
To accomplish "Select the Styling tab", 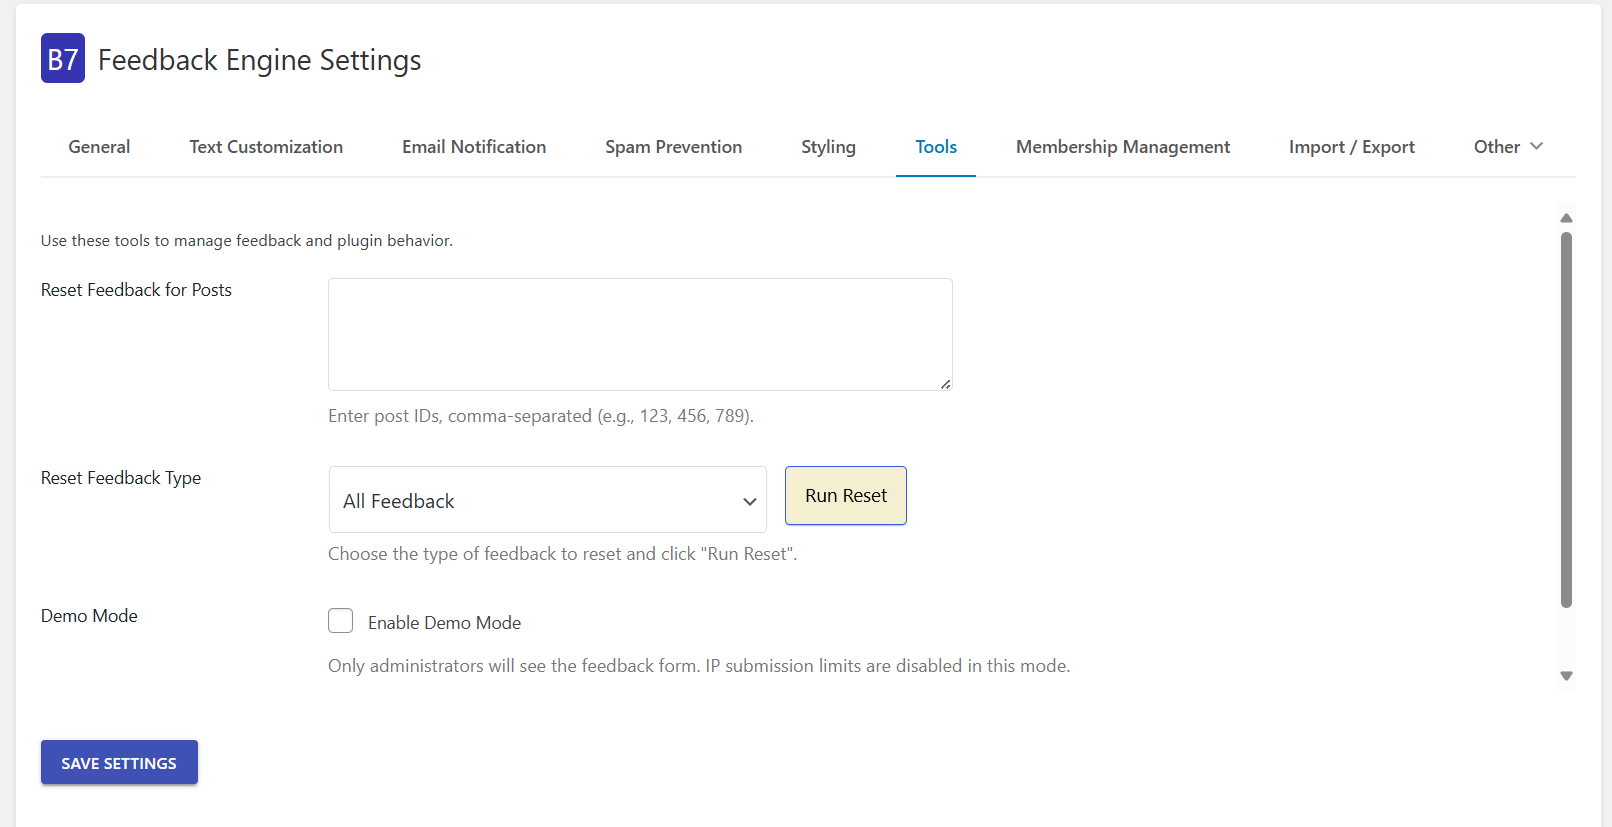I will (828, 147).
